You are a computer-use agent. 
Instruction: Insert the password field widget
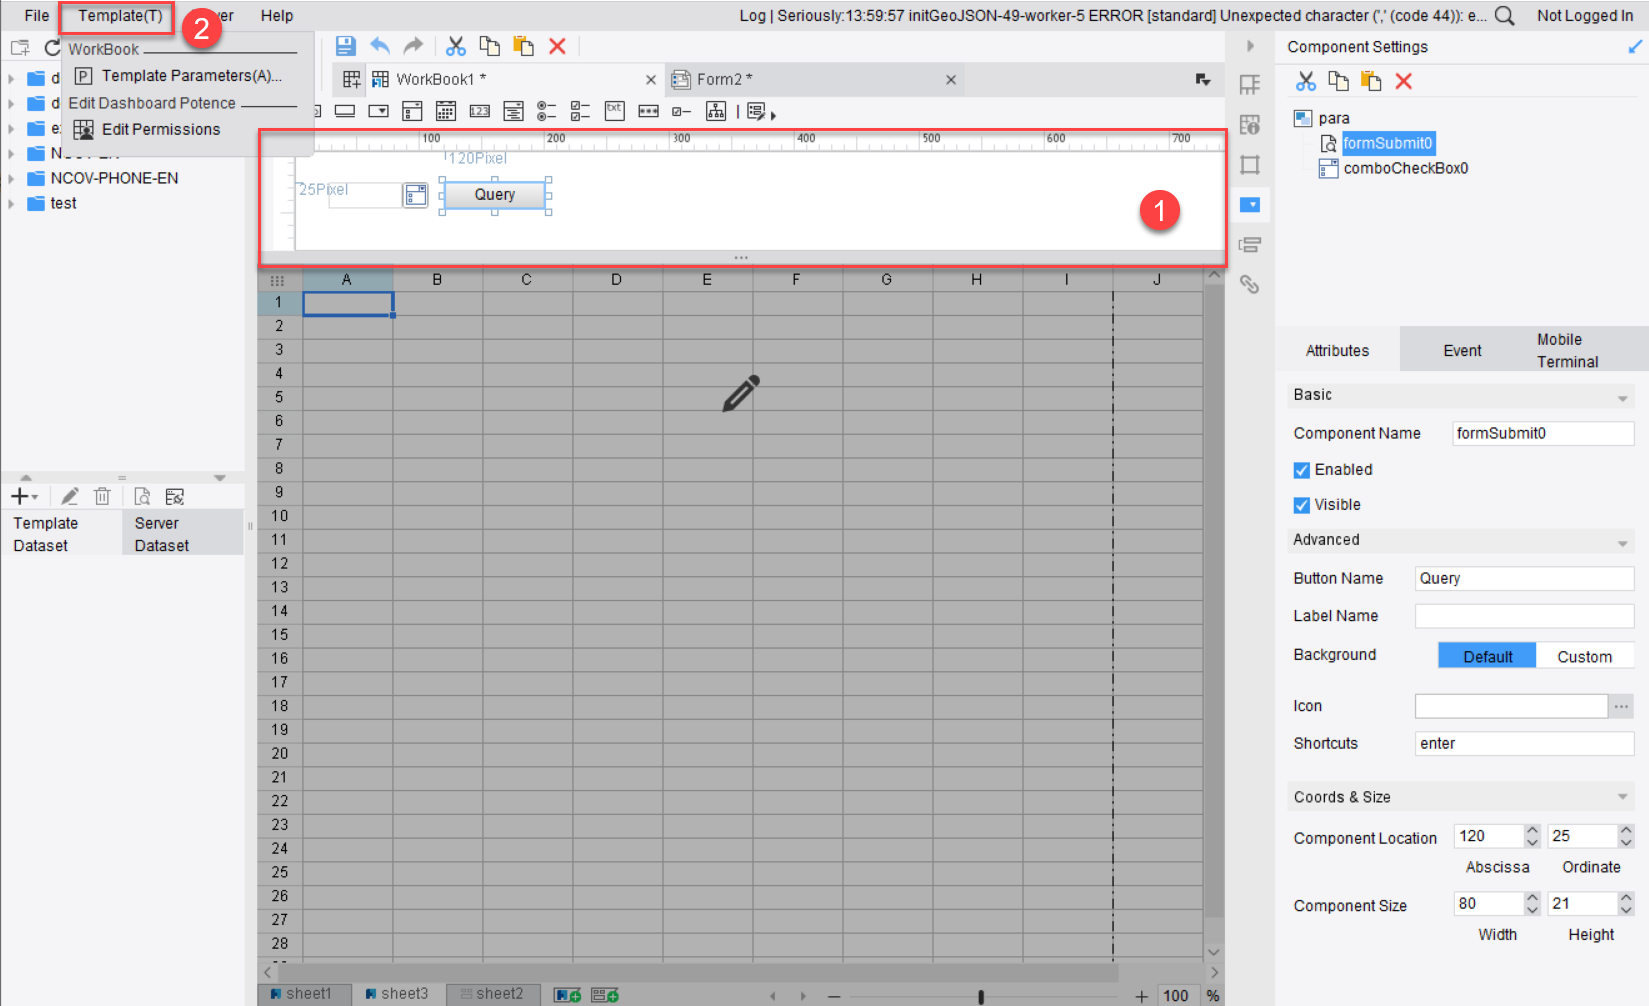pyautogui.click(x=649, y=111)
